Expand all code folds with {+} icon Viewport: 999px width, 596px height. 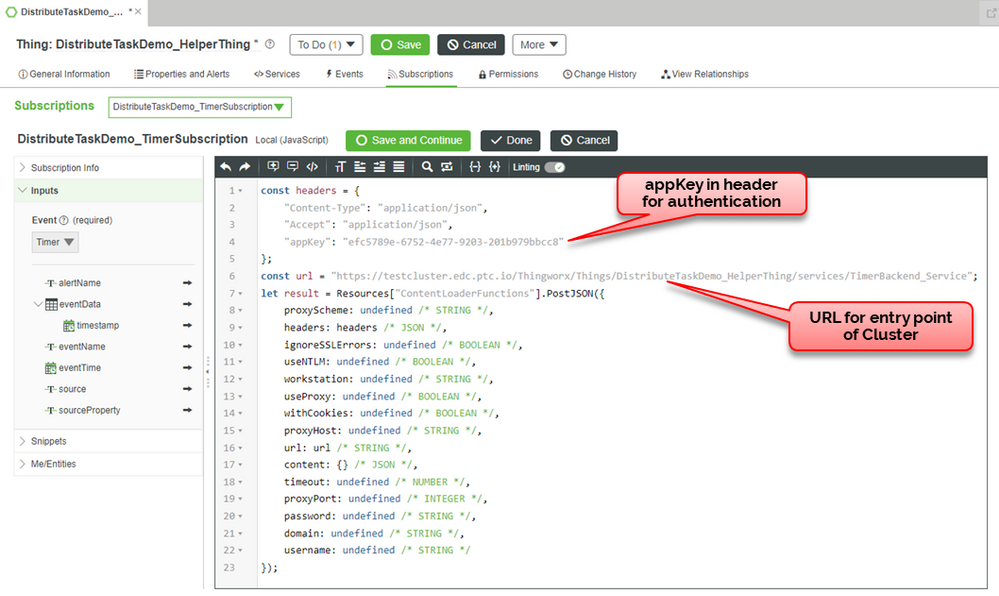tap(494, 167)
